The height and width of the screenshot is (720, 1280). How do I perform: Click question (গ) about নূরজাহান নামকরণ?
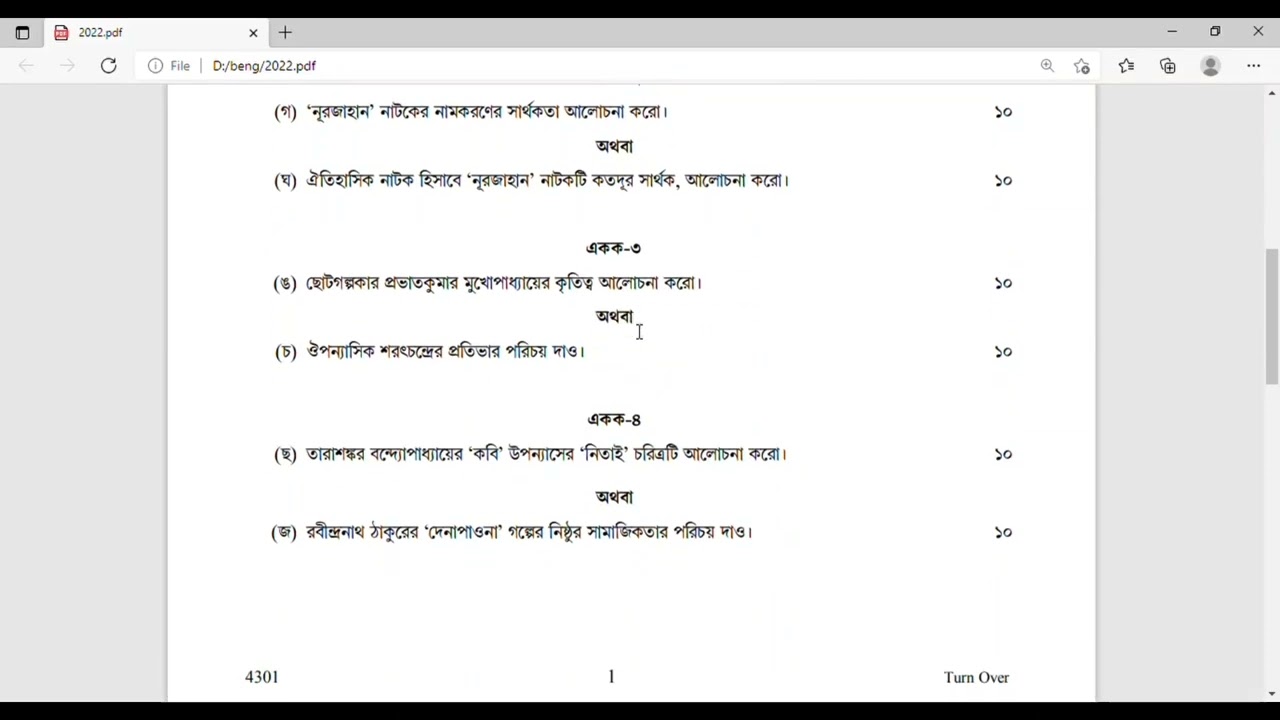470,111
